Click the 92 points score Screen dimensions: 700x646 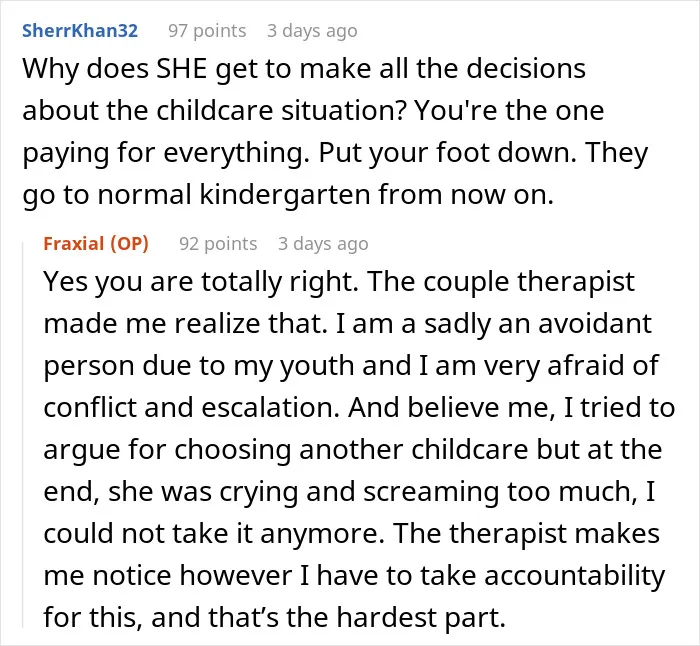coord(218,244)
